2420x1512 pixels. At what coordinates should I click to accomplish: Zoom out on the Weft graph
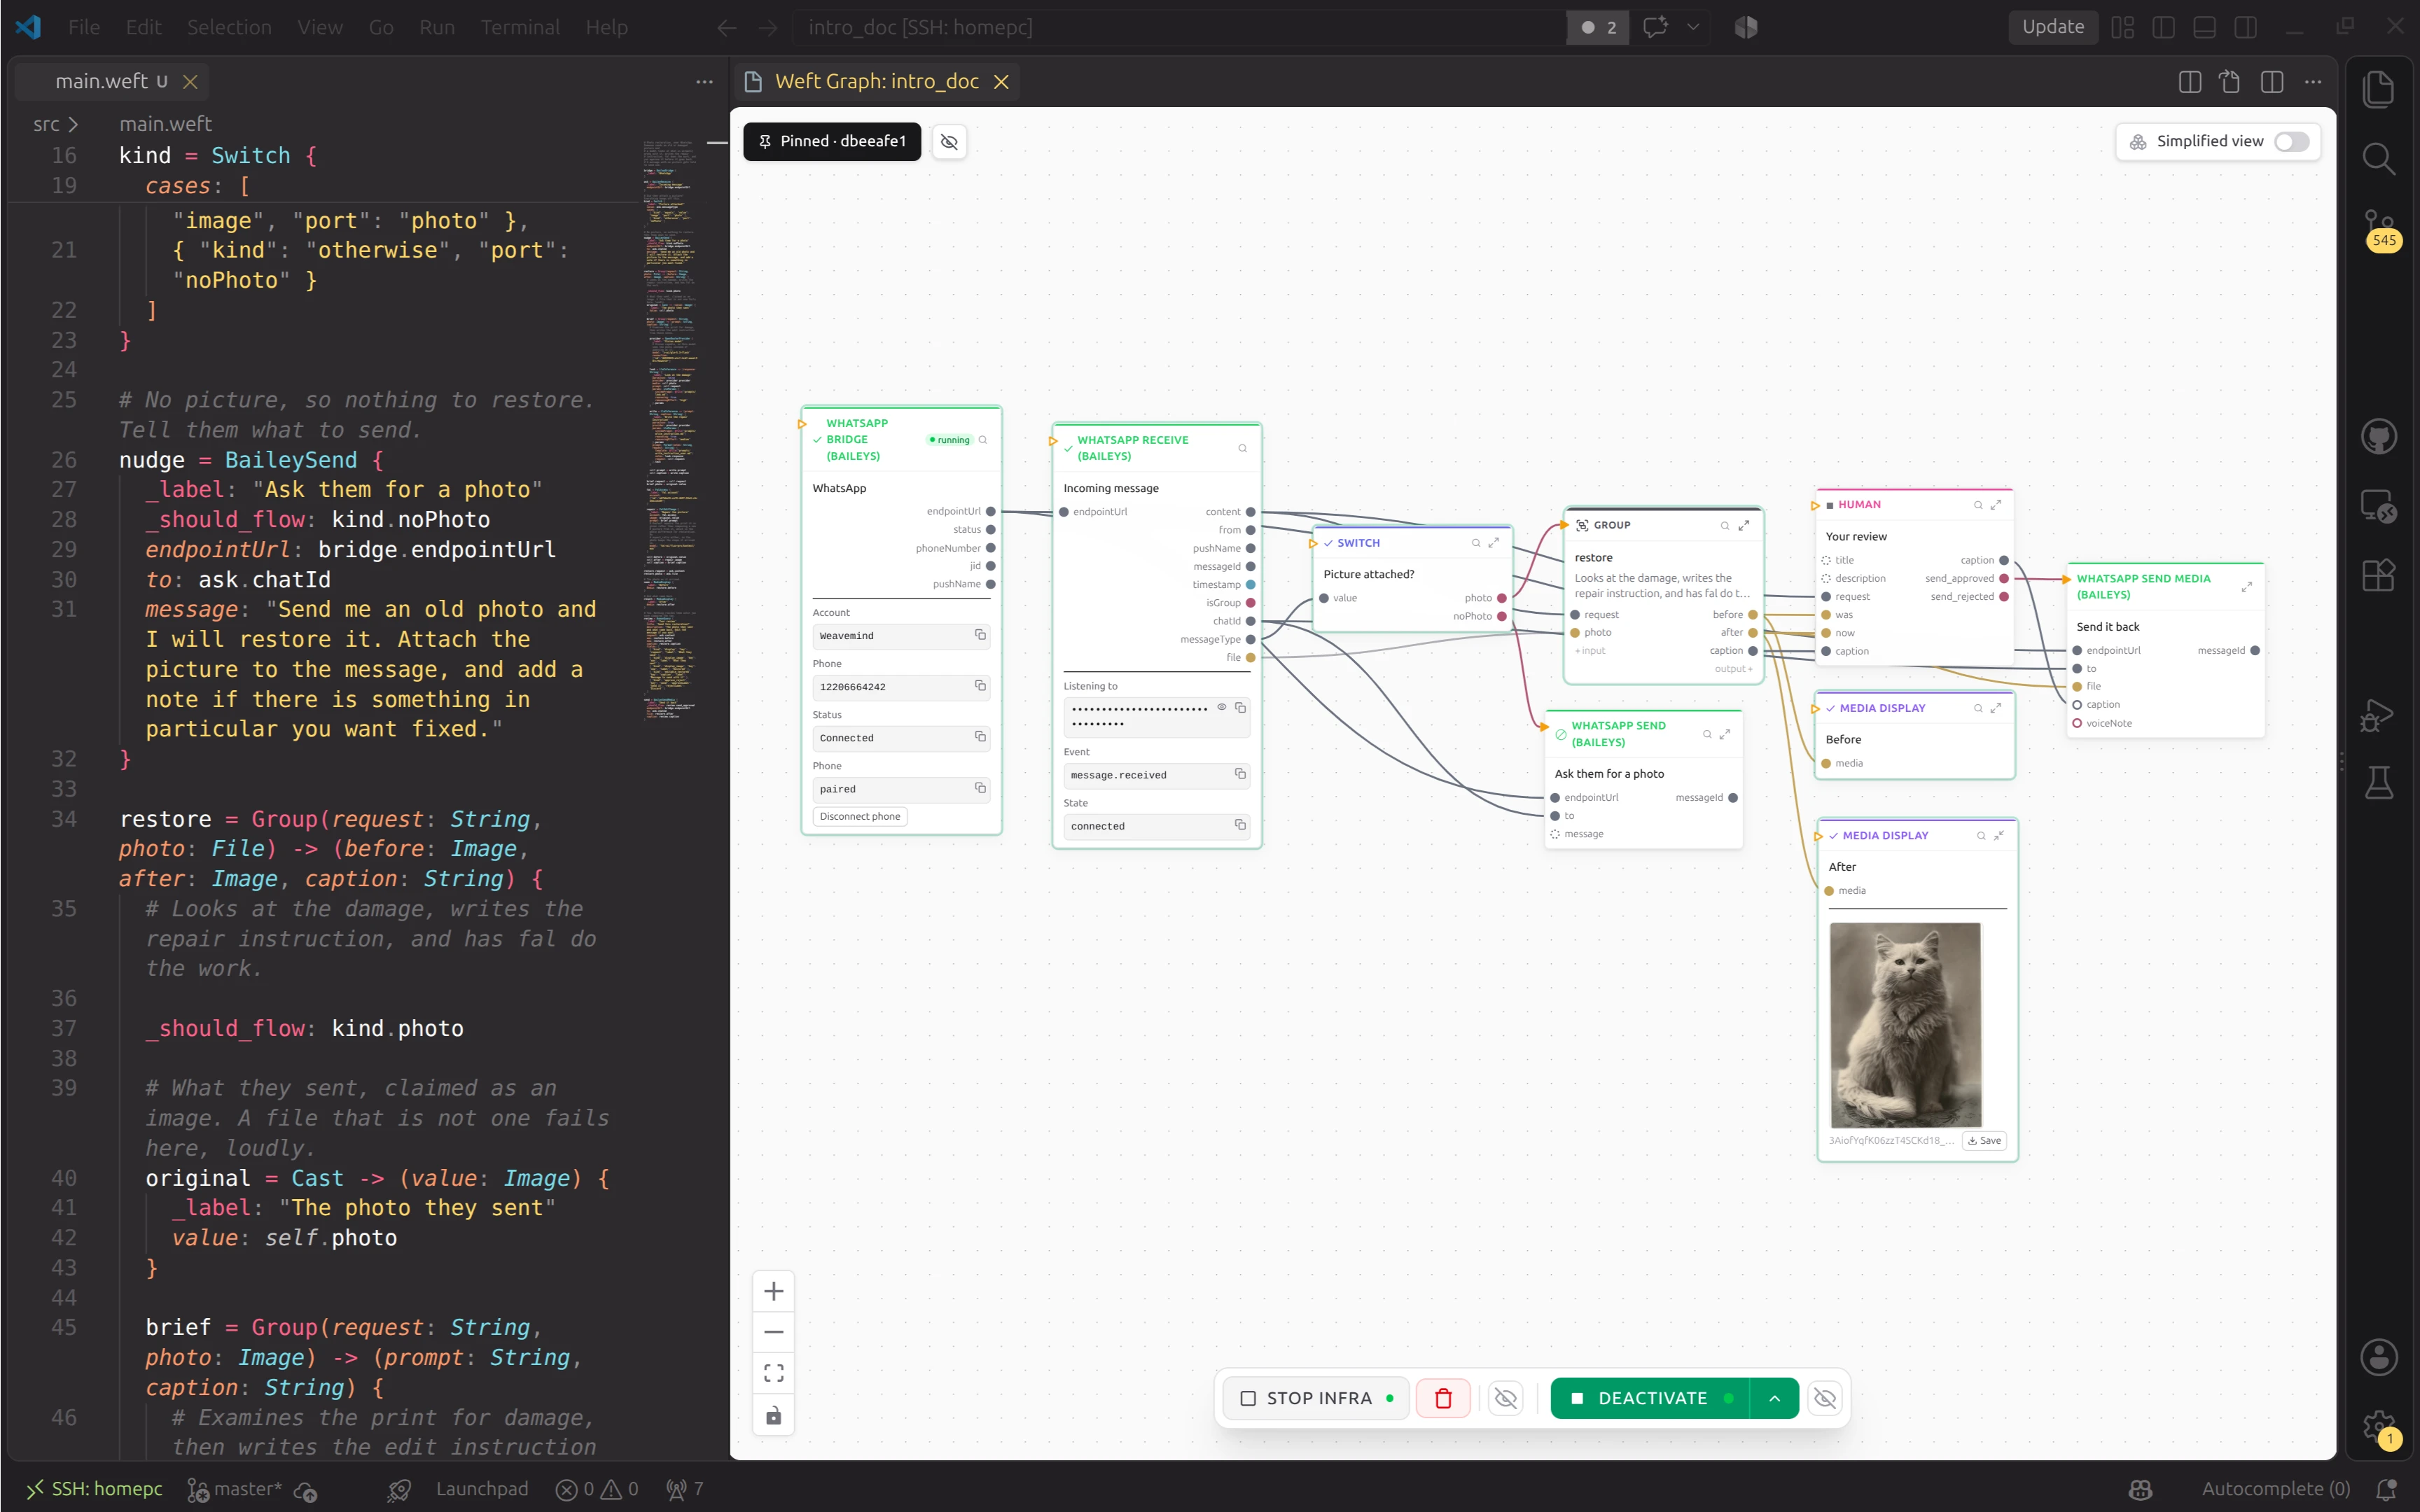point(773,1332)
